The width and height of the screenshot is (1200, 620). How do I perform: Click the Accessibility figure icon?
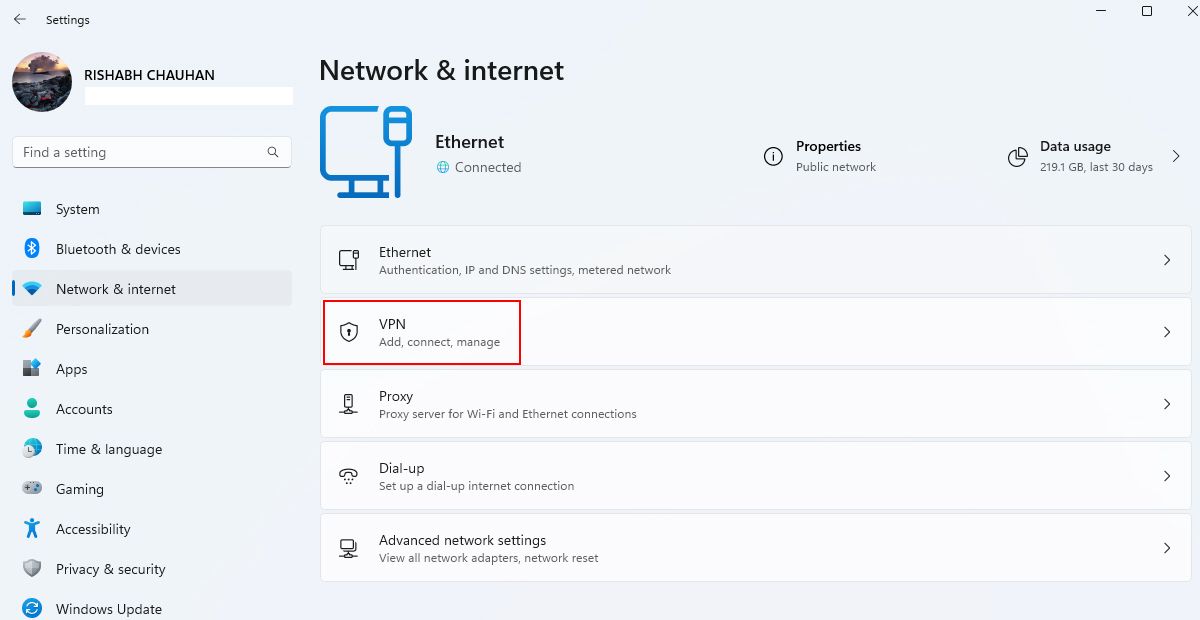32,529
